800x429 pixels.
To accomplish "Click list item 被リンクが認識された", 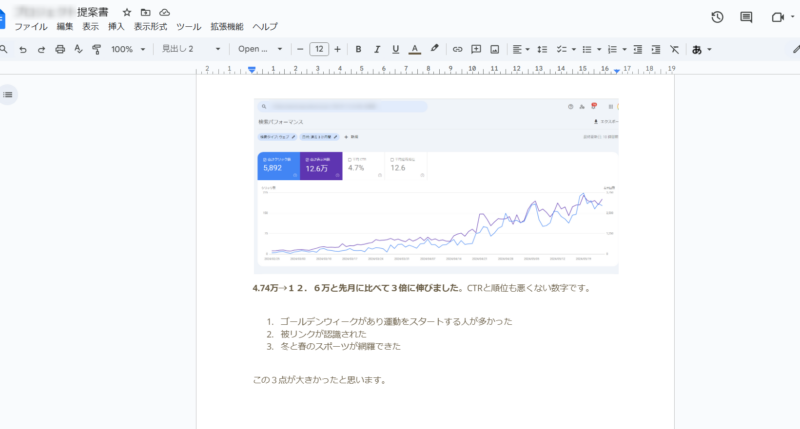I will point(323,334).
